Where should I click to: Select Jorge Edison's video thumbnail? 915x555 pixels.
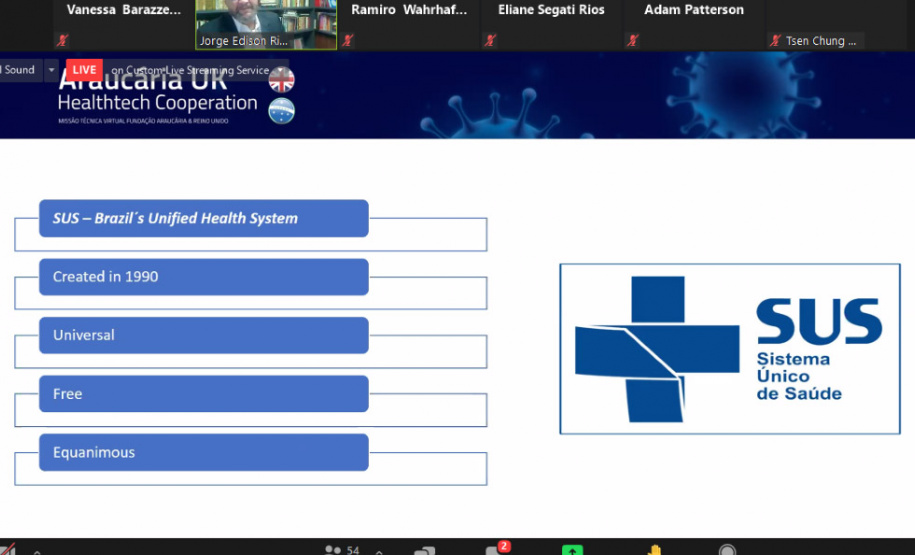point(266,24)
